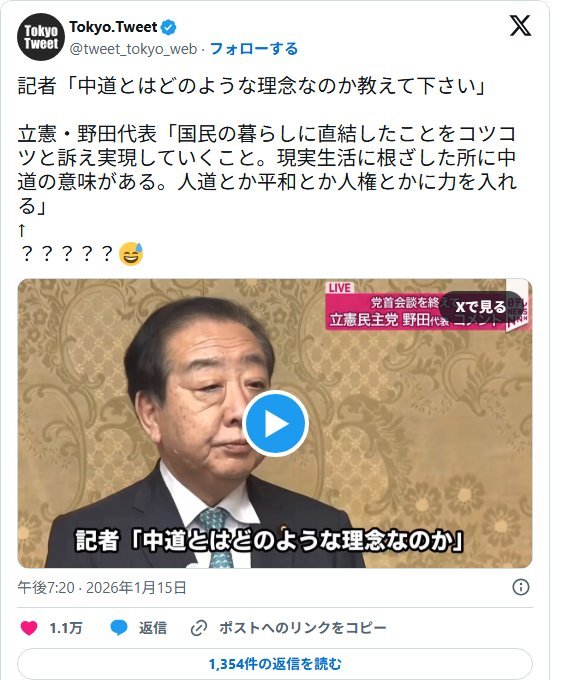Click the Xで見る button on video
The width and height of the screenshot is (568, 680).
tap(480, 307)
